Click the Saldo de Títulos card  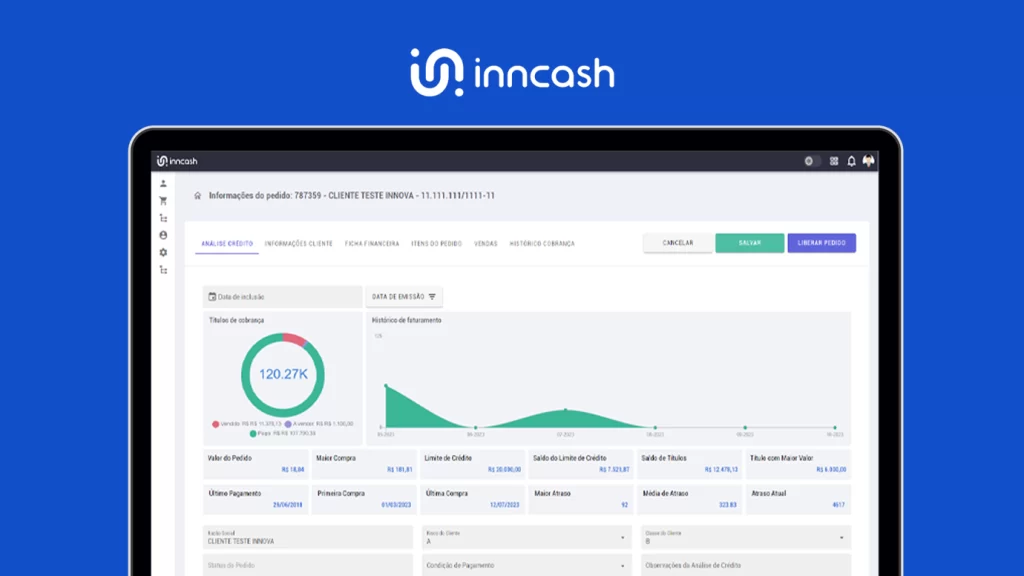tap(689, 464)
